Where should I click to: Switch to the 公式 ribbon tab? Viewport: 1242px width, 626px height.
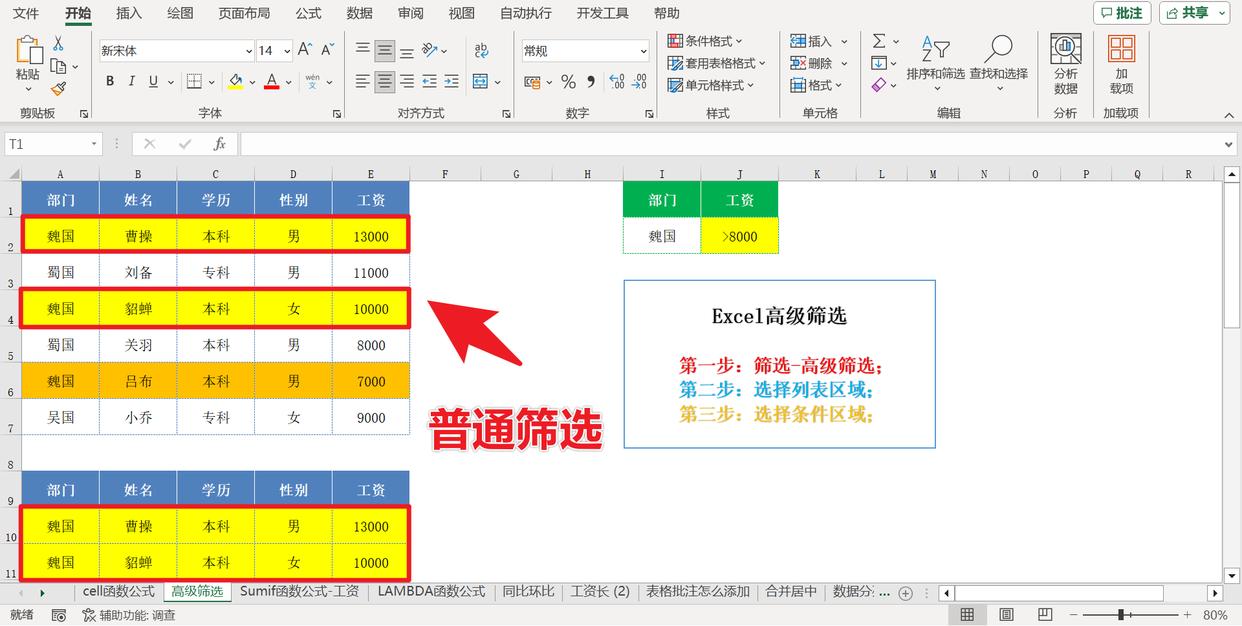click(x=309, y=13)
